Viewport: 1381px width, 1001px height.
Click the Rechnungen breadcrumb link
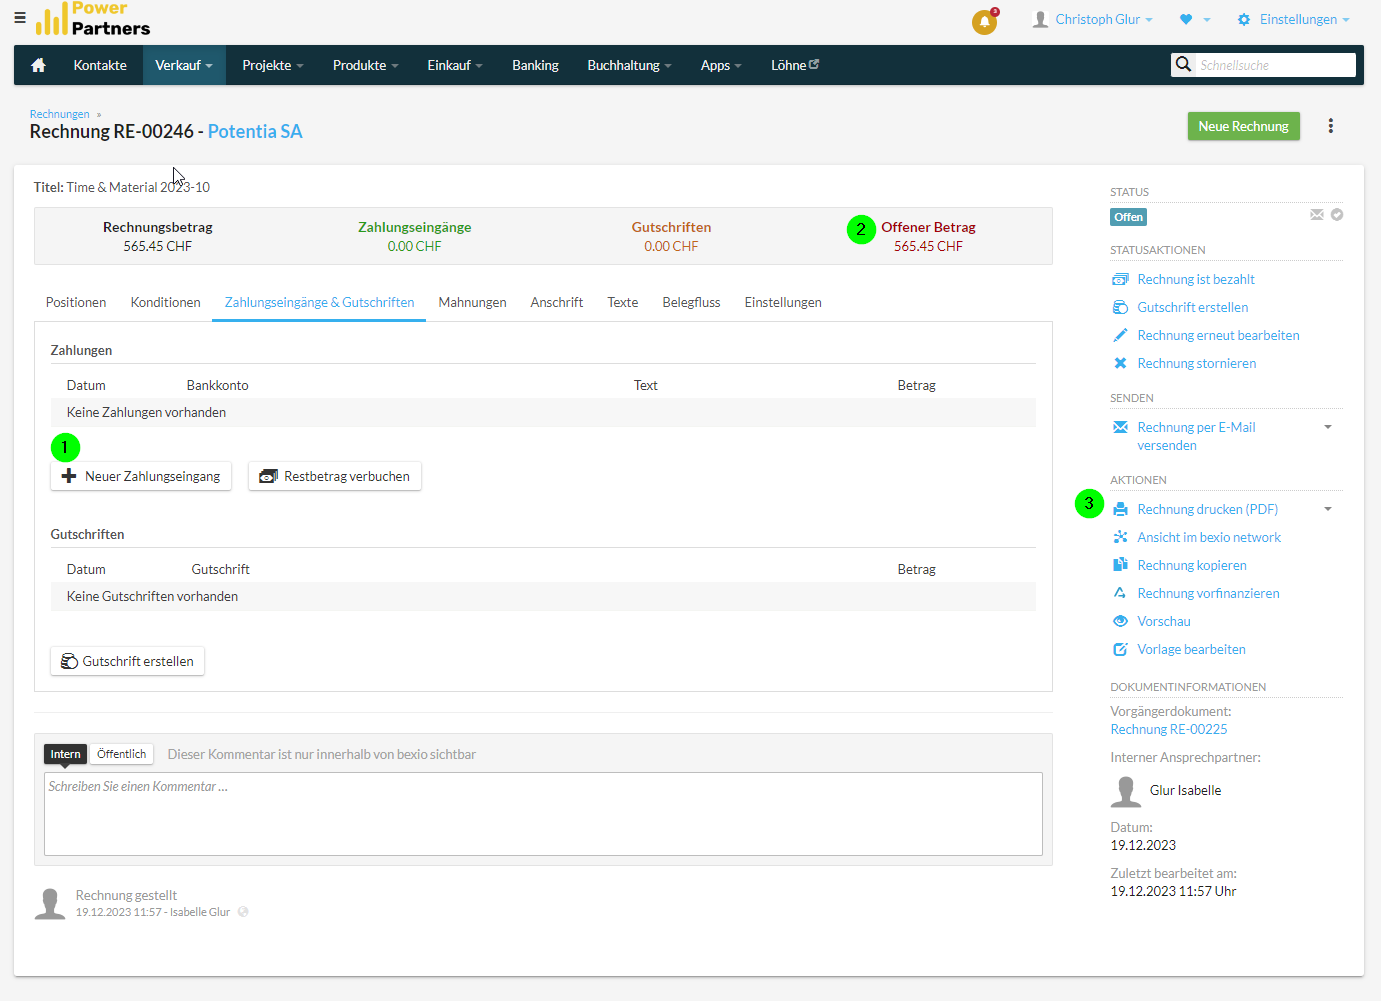[x=60, y=114]
